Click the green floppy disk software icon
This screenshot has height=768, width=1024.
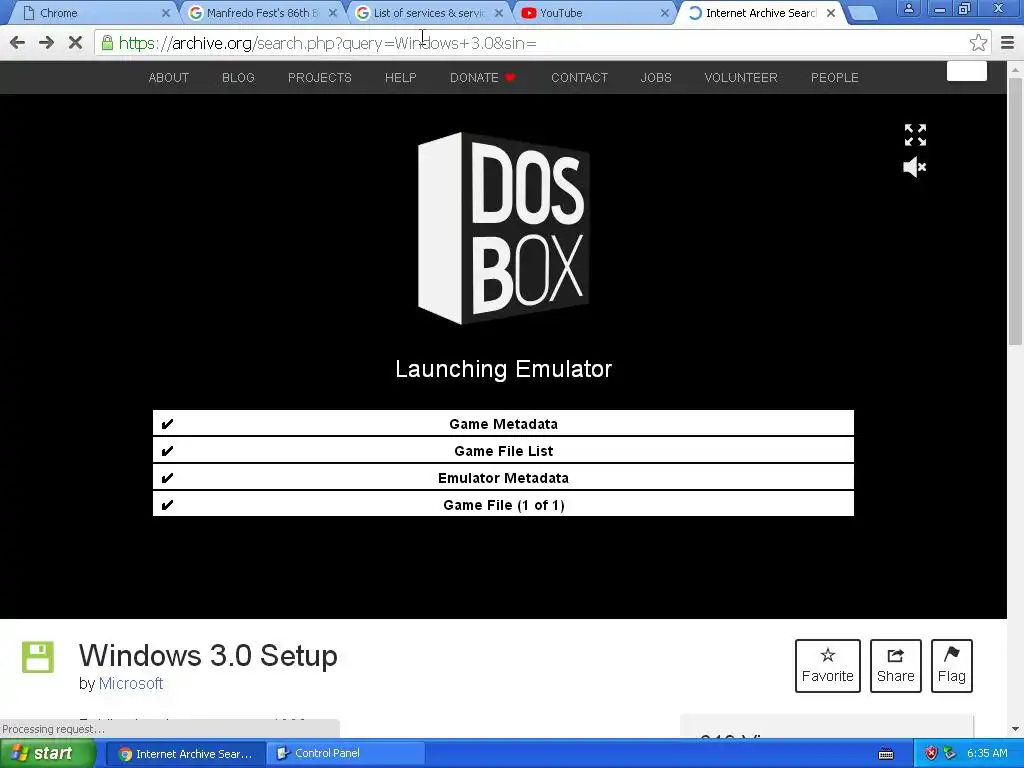pyautogui.click(x=38, y=657)
